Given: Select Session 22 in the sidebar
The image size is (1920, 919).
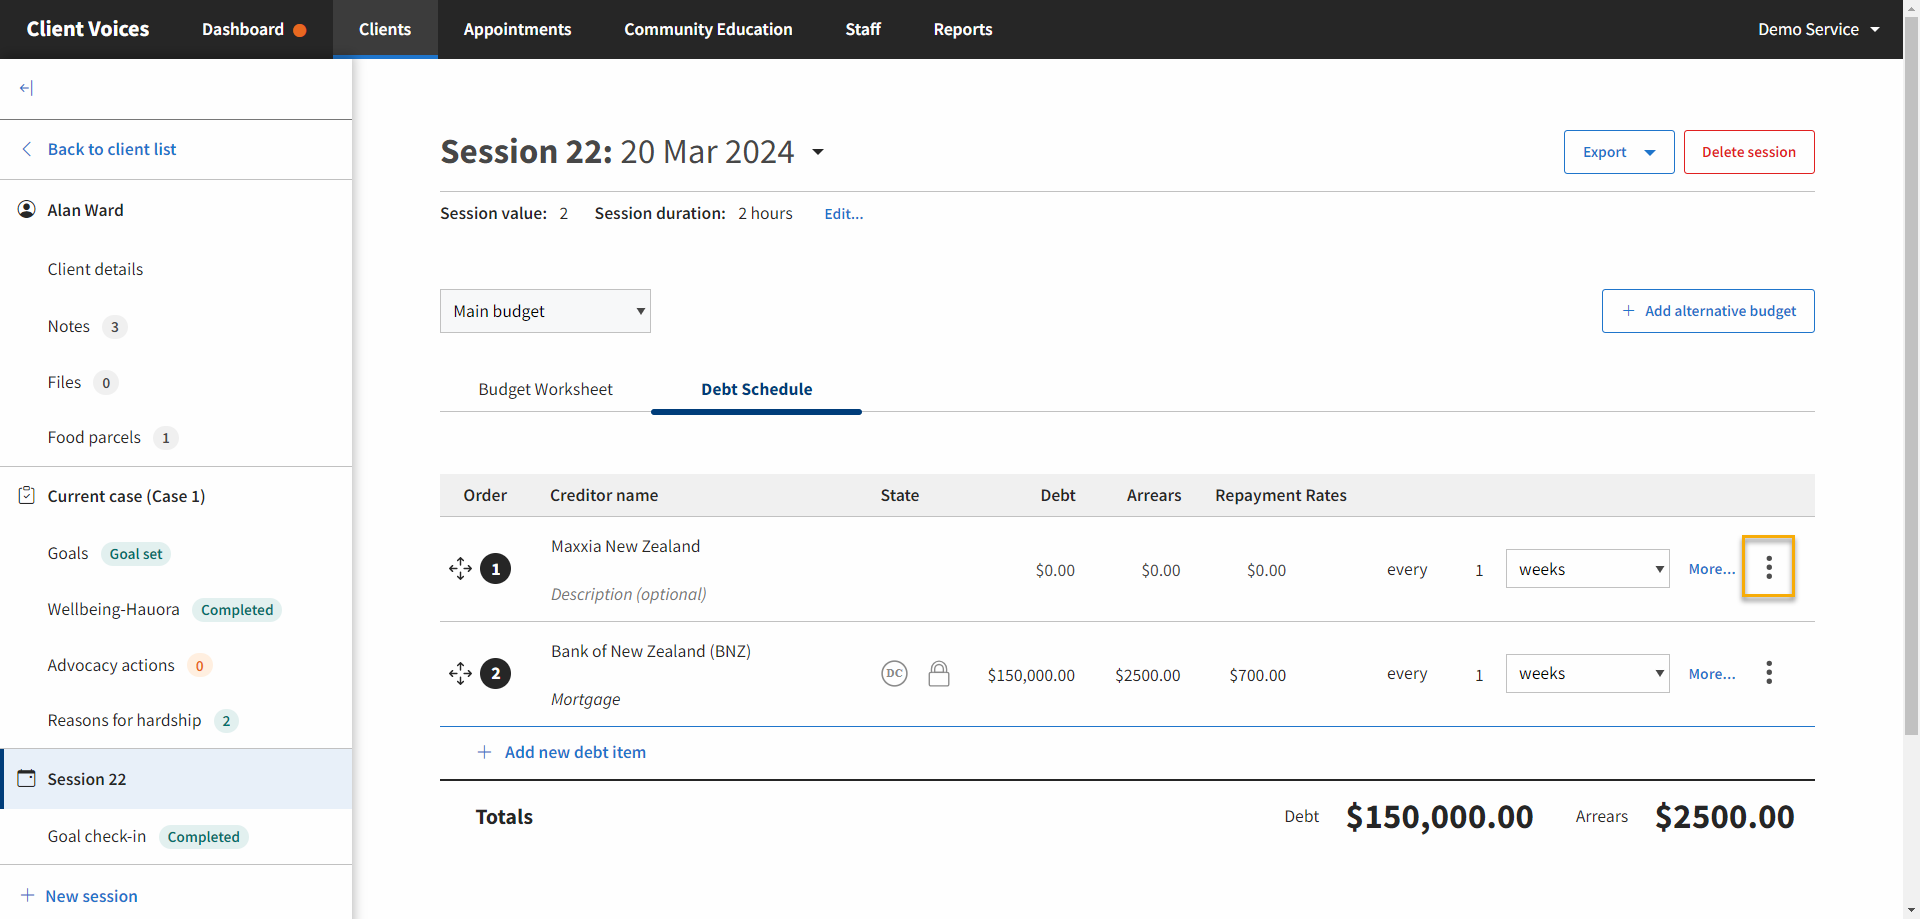Looking at the screenshot, I should [x=177, y=778].
